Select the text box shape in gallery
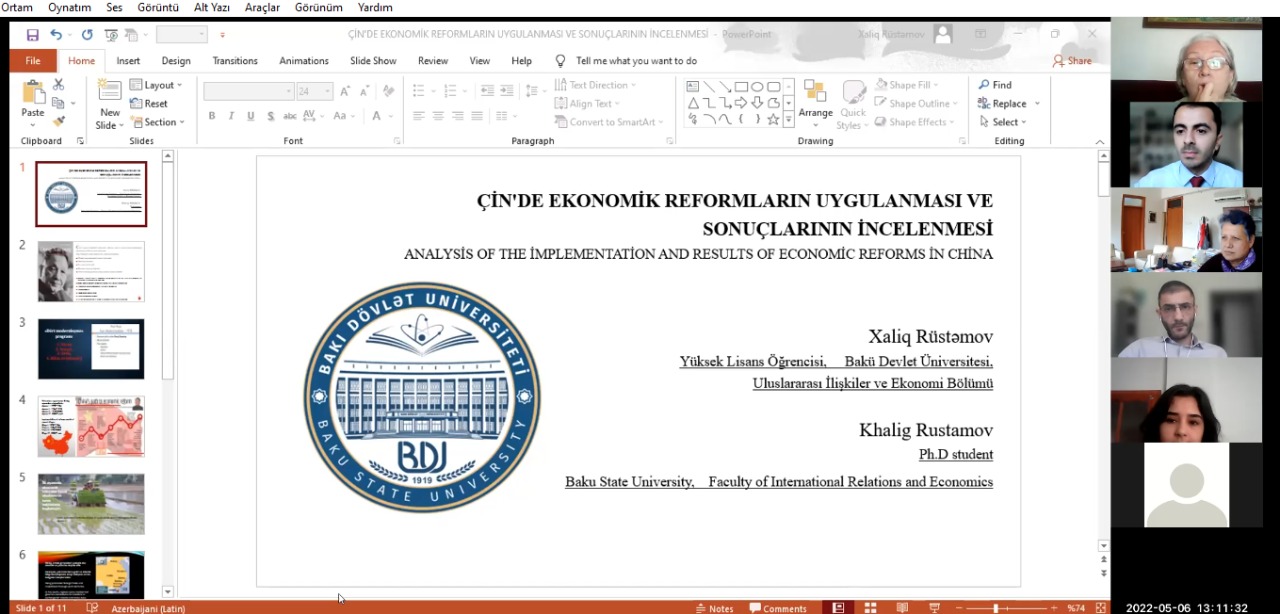 [693, 87]
